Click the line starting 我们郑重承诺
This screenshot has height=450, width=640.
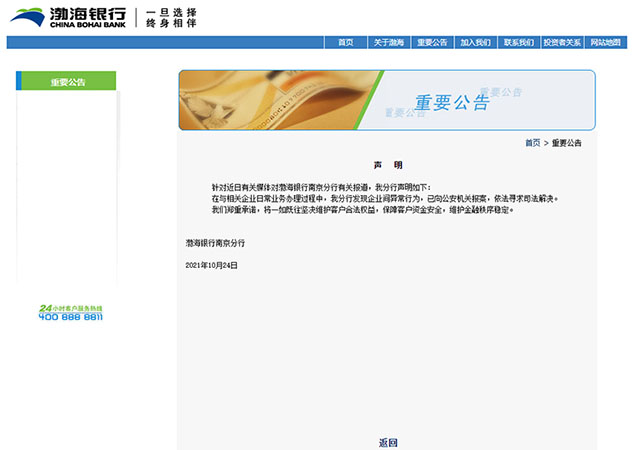tap(362, 210)
